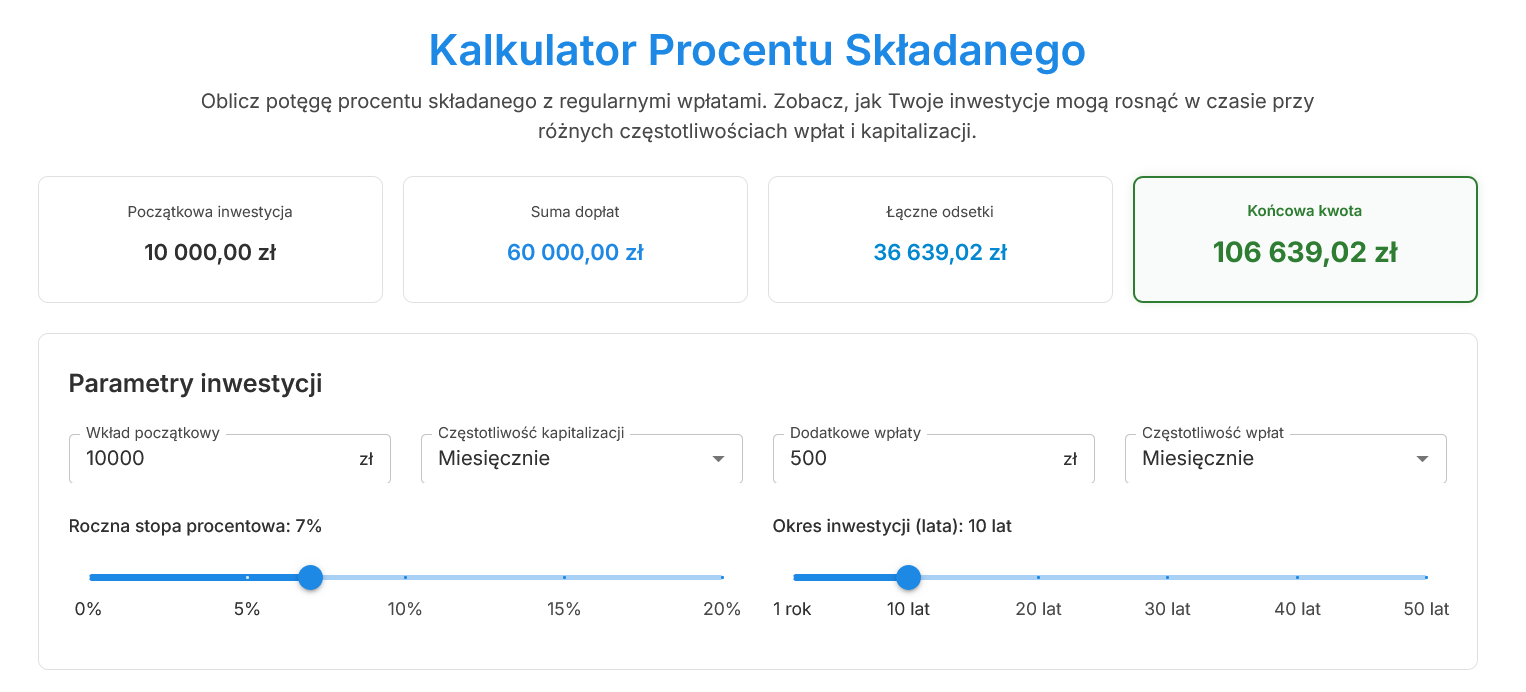
Task: Click the 10 lat label on period slider
Action: coord(908,608)
